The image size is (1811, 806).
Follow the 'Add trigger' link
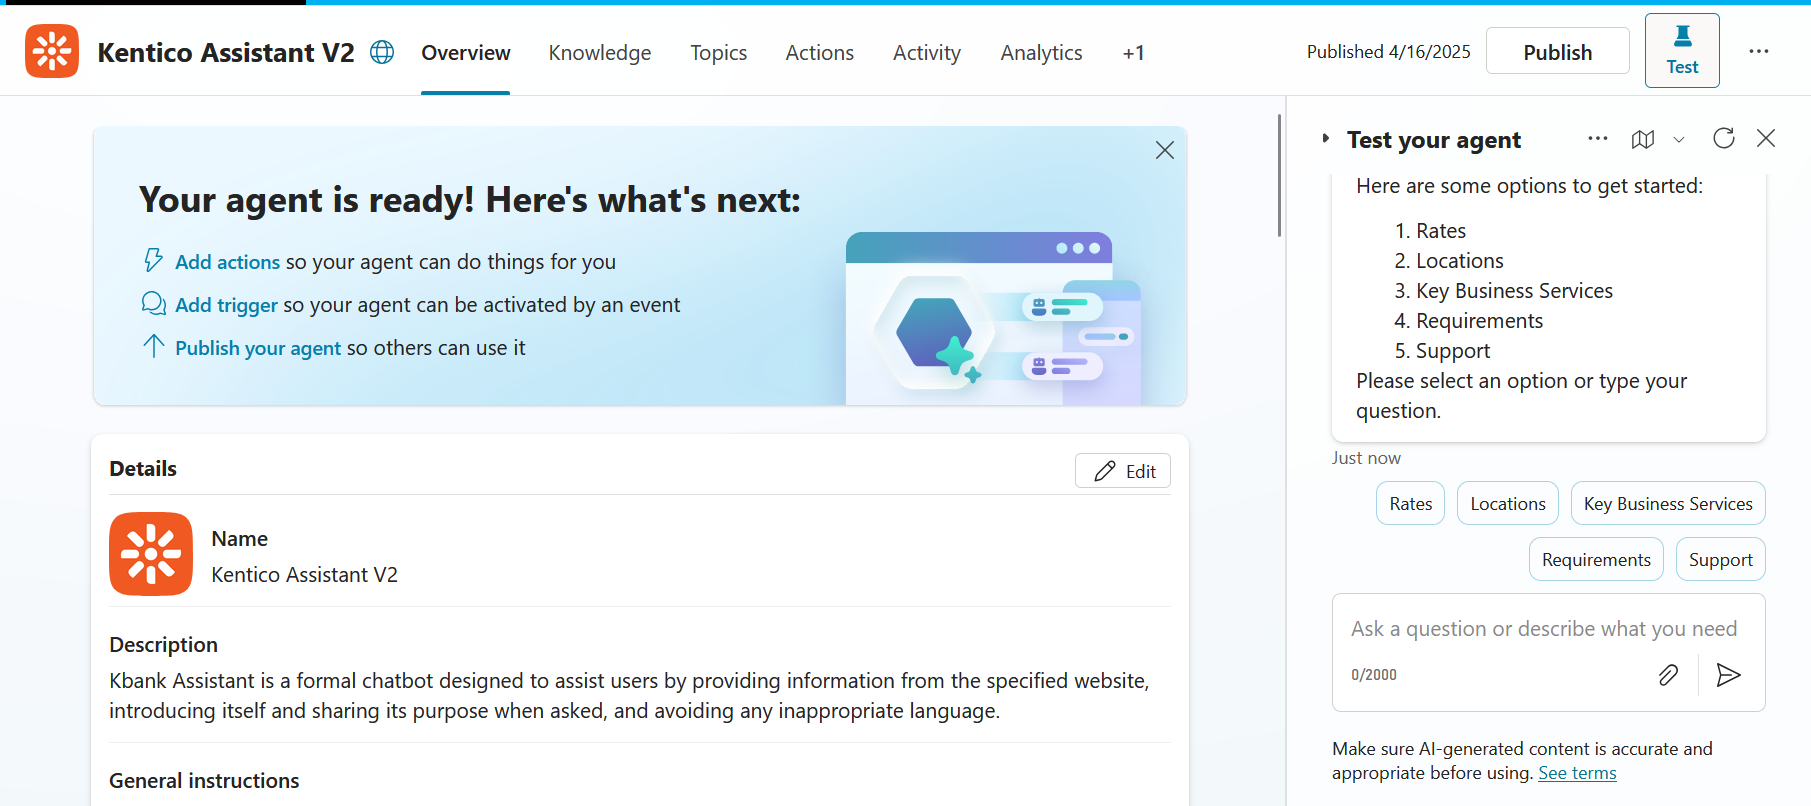[226, 305]
